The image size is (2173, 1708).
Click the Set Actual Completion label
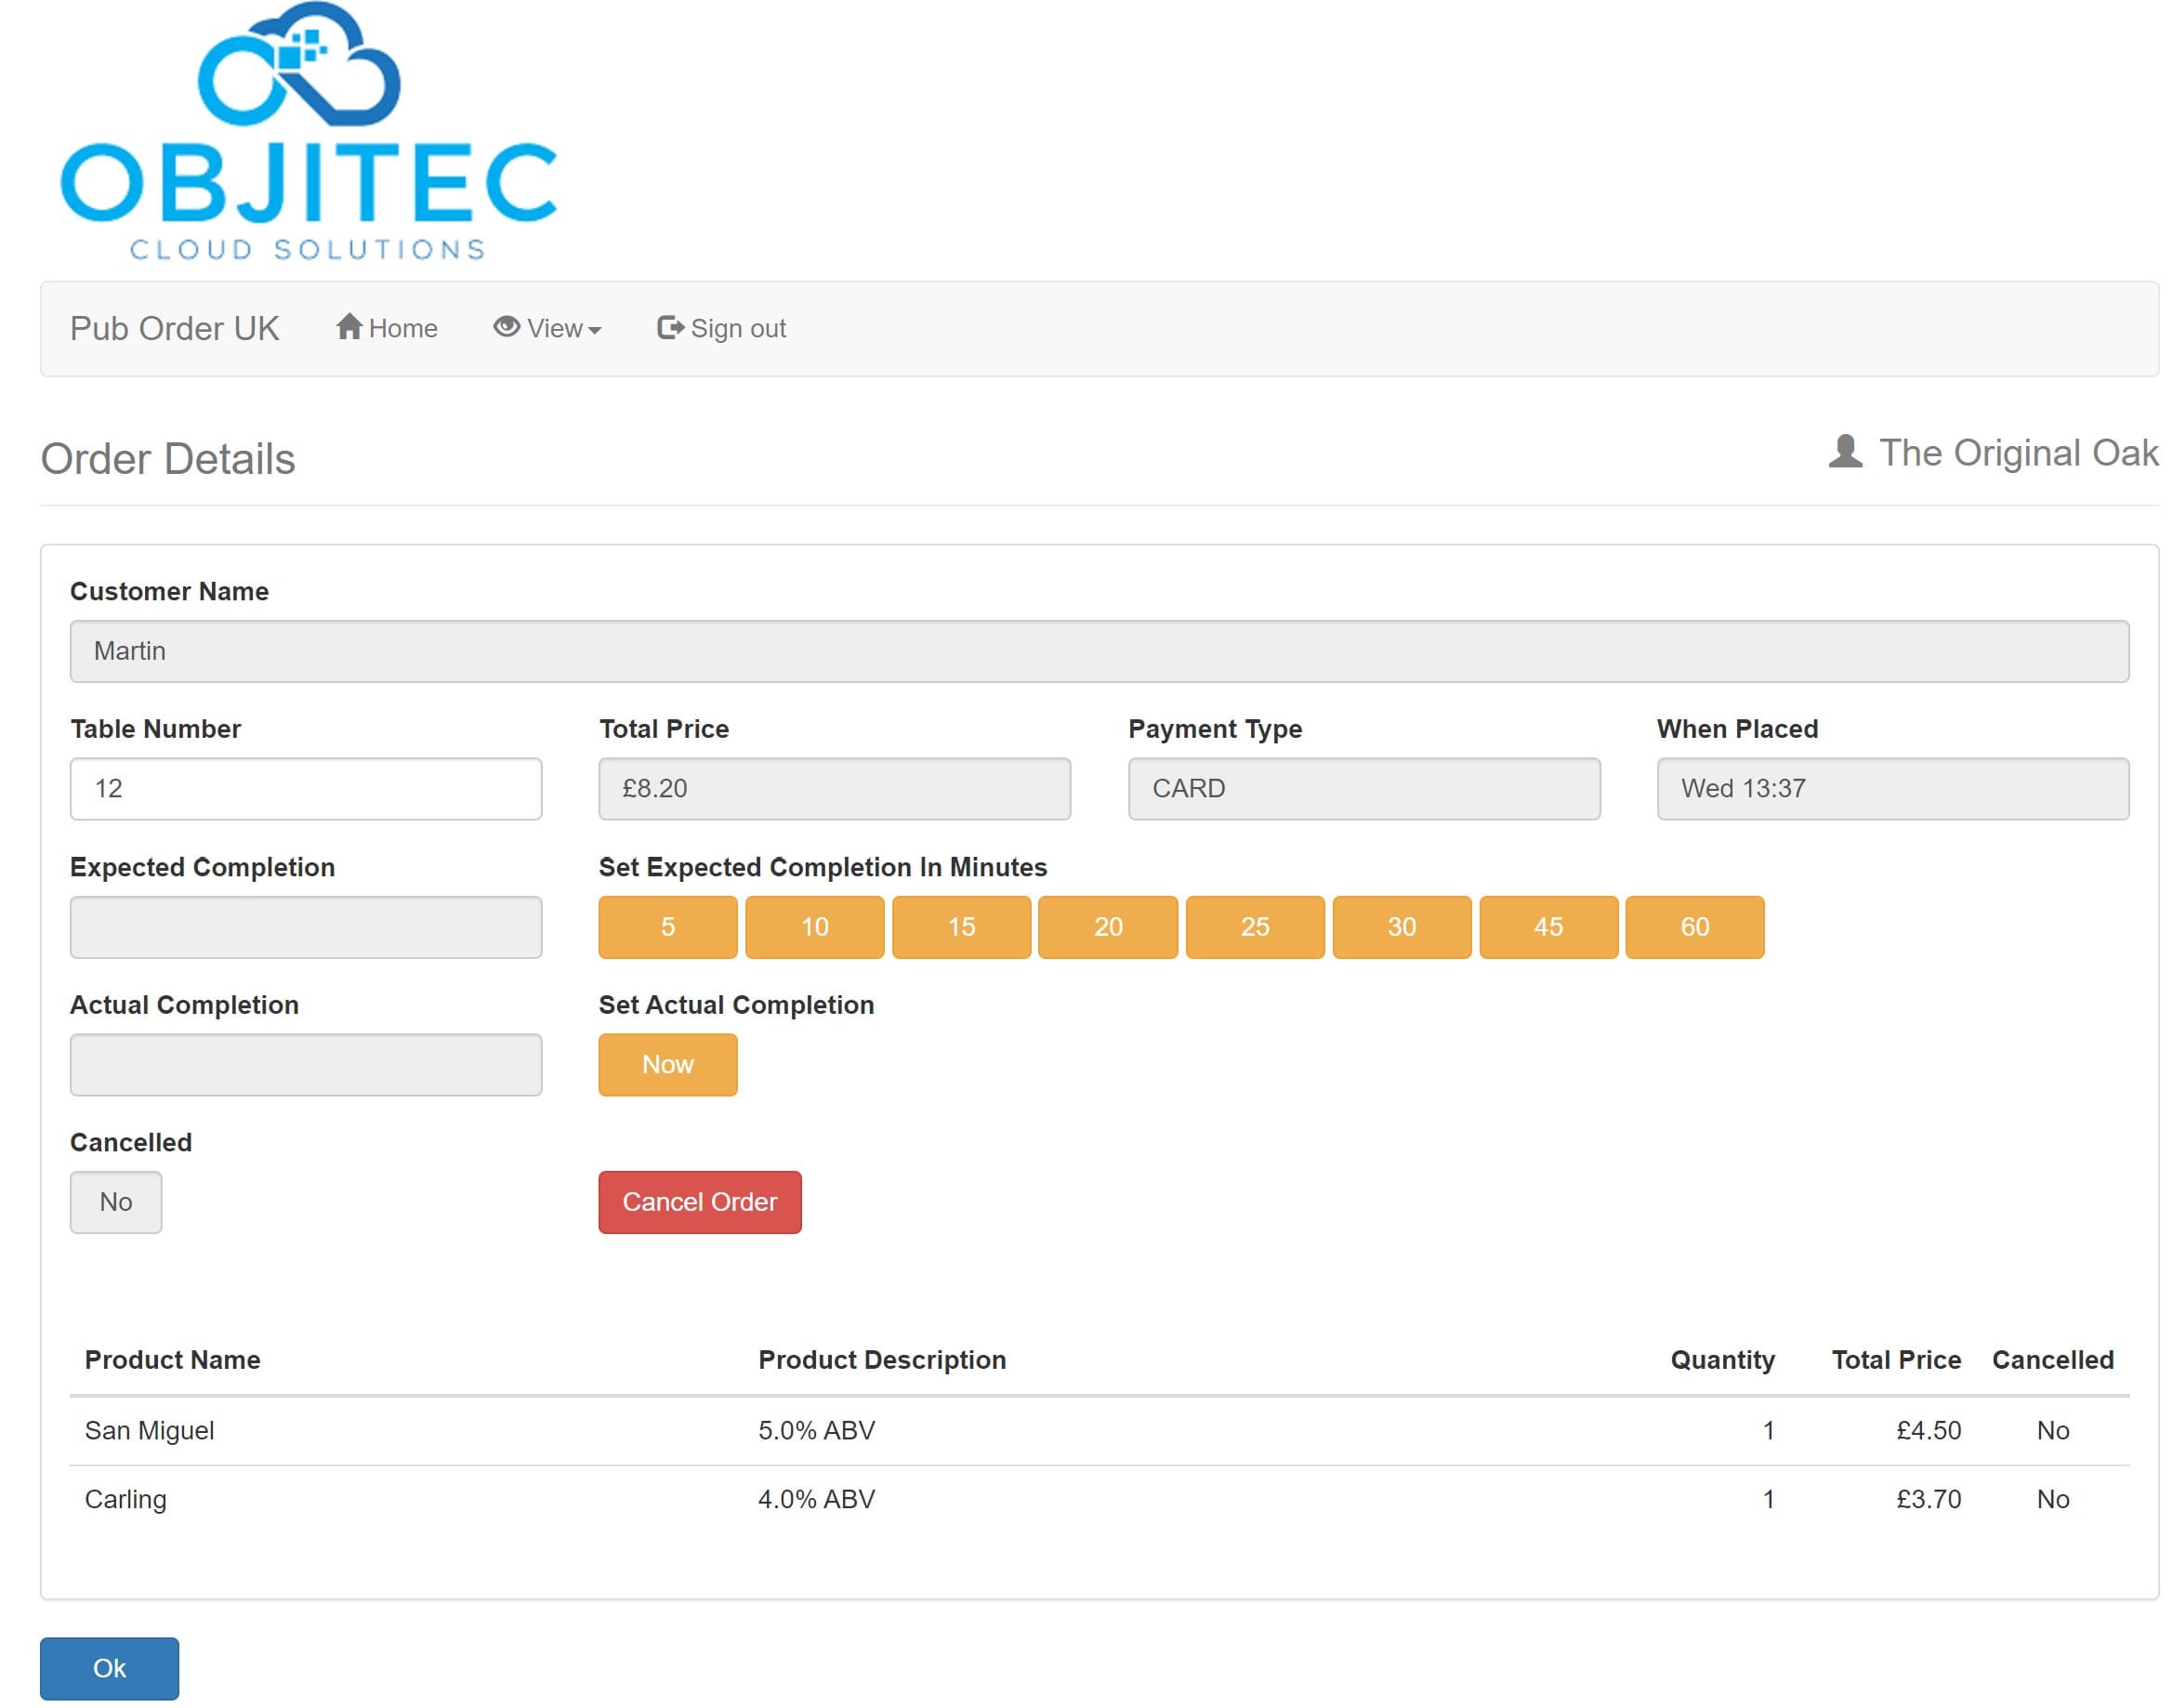tap(737, 1006)
